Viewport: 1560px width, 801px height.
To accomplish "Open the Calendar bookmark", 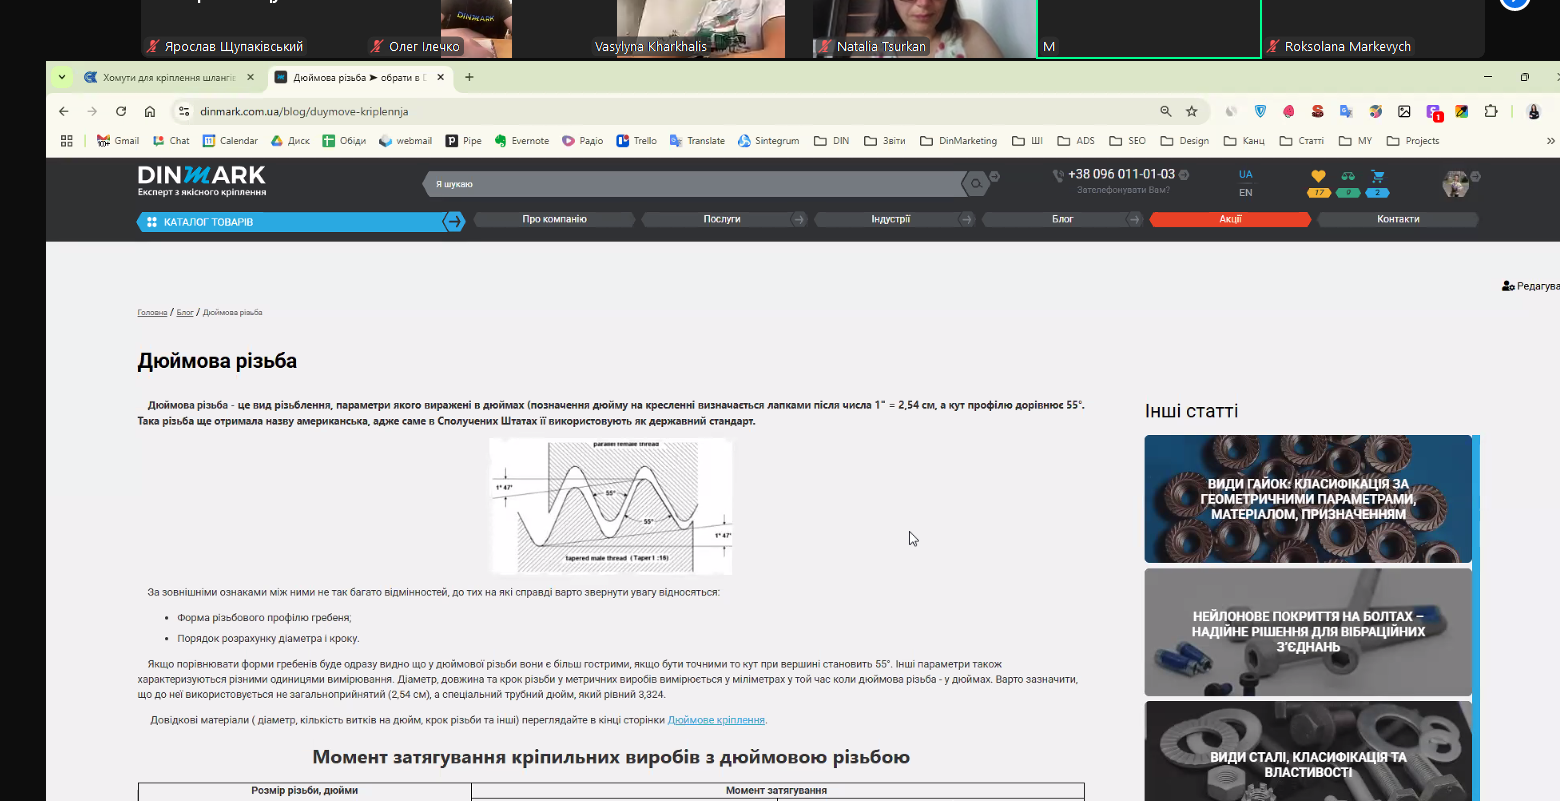I will click(x=230, y=141).
